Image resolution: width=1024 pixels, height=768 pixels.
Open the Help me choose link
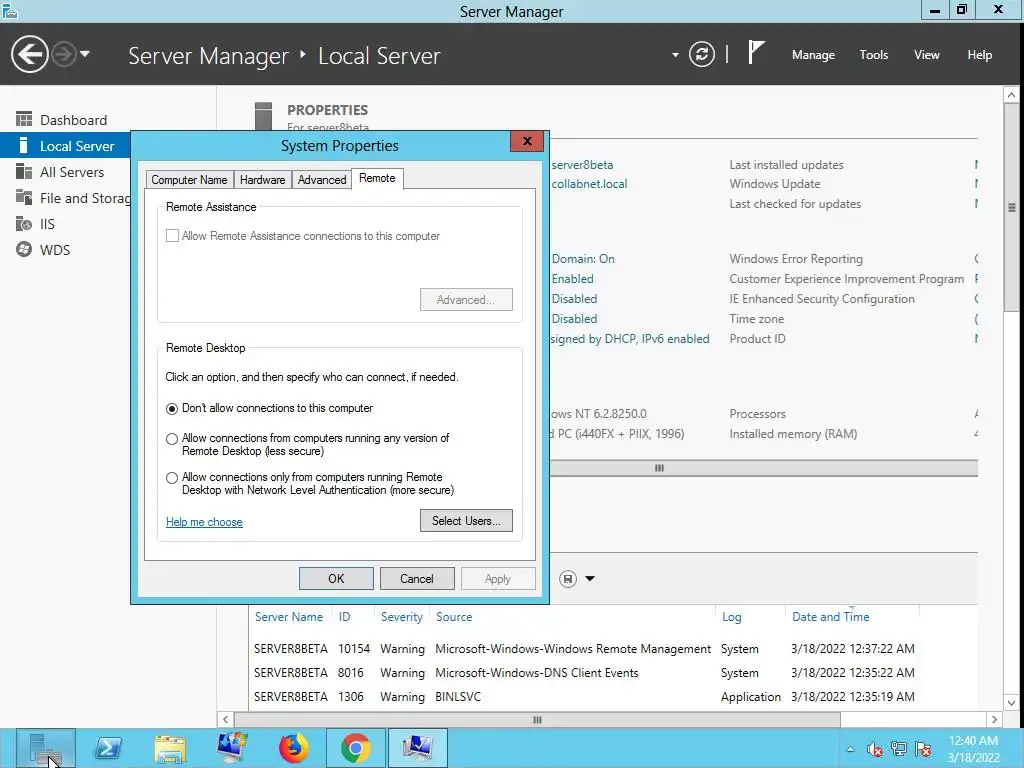point(204,522)
